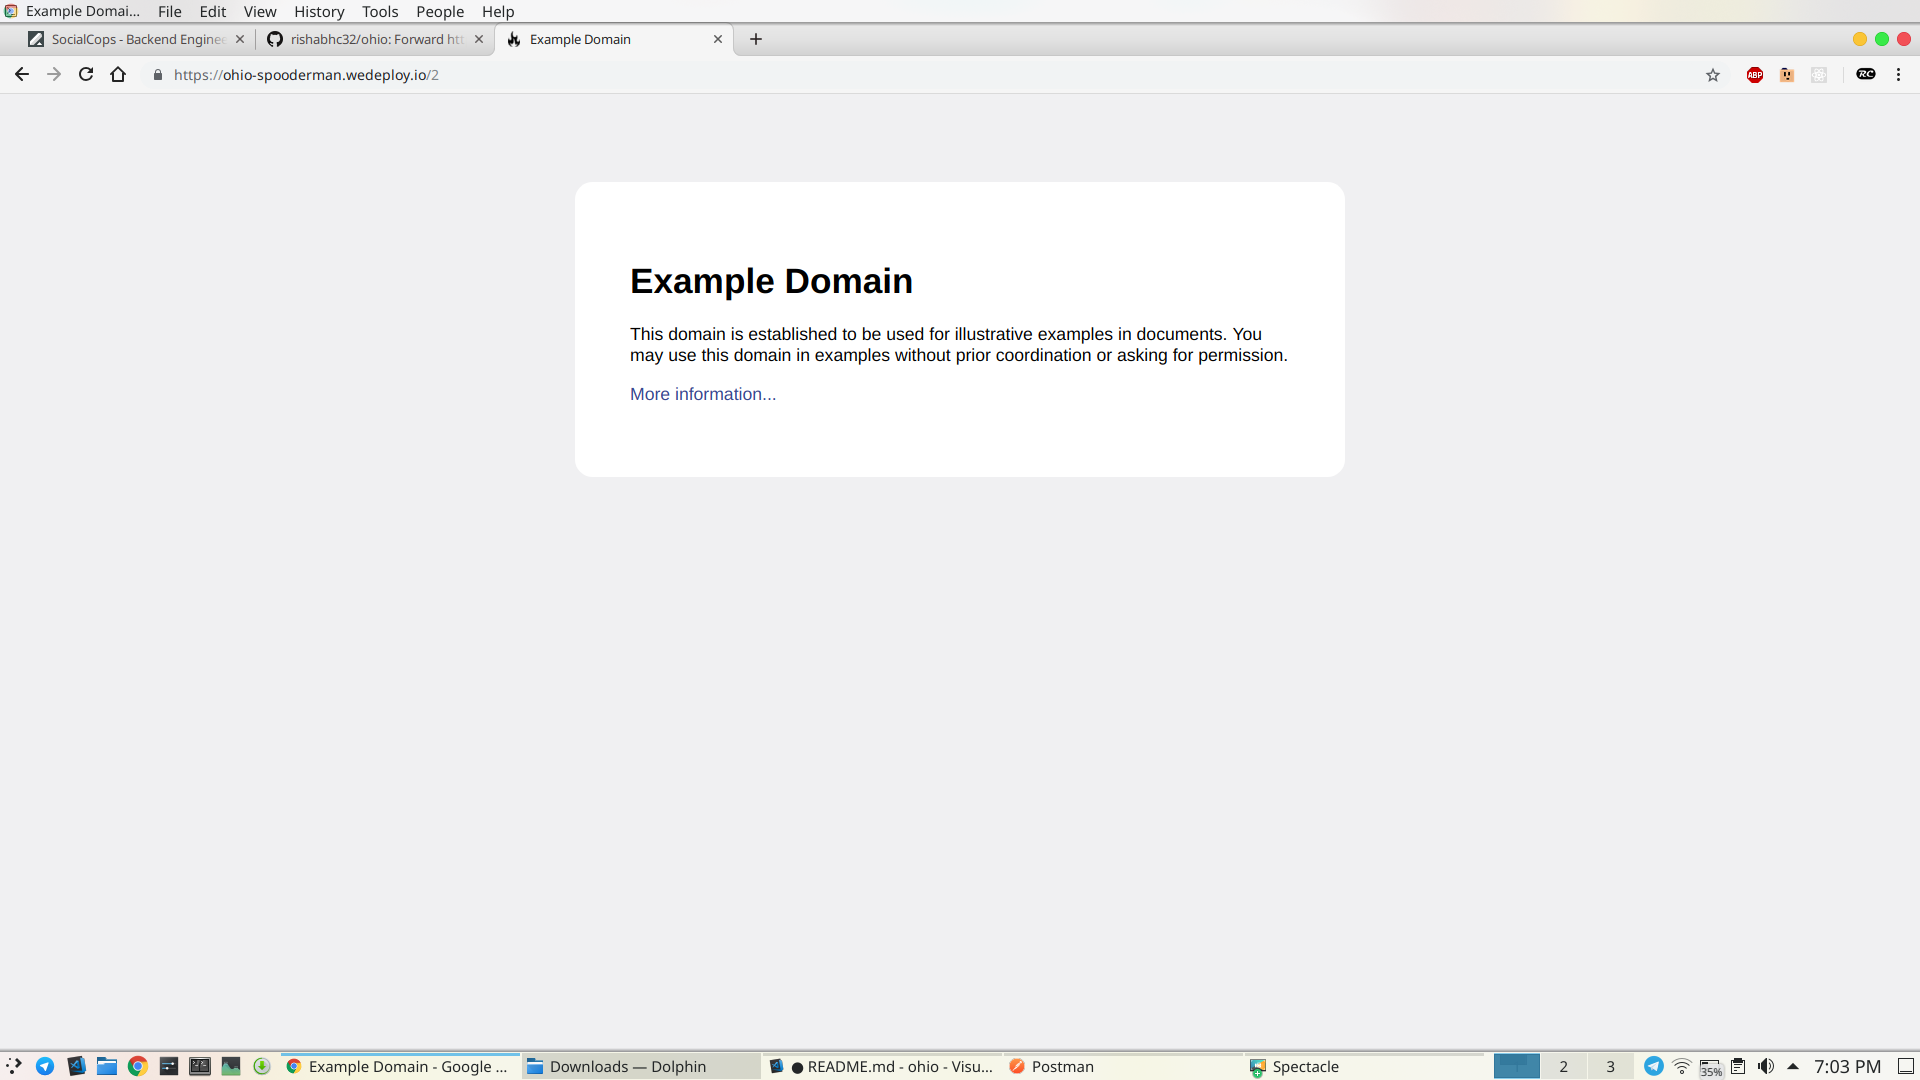
Task: Click the open new tab plus button
Action: pyautogui.click(x=757, y=38)
